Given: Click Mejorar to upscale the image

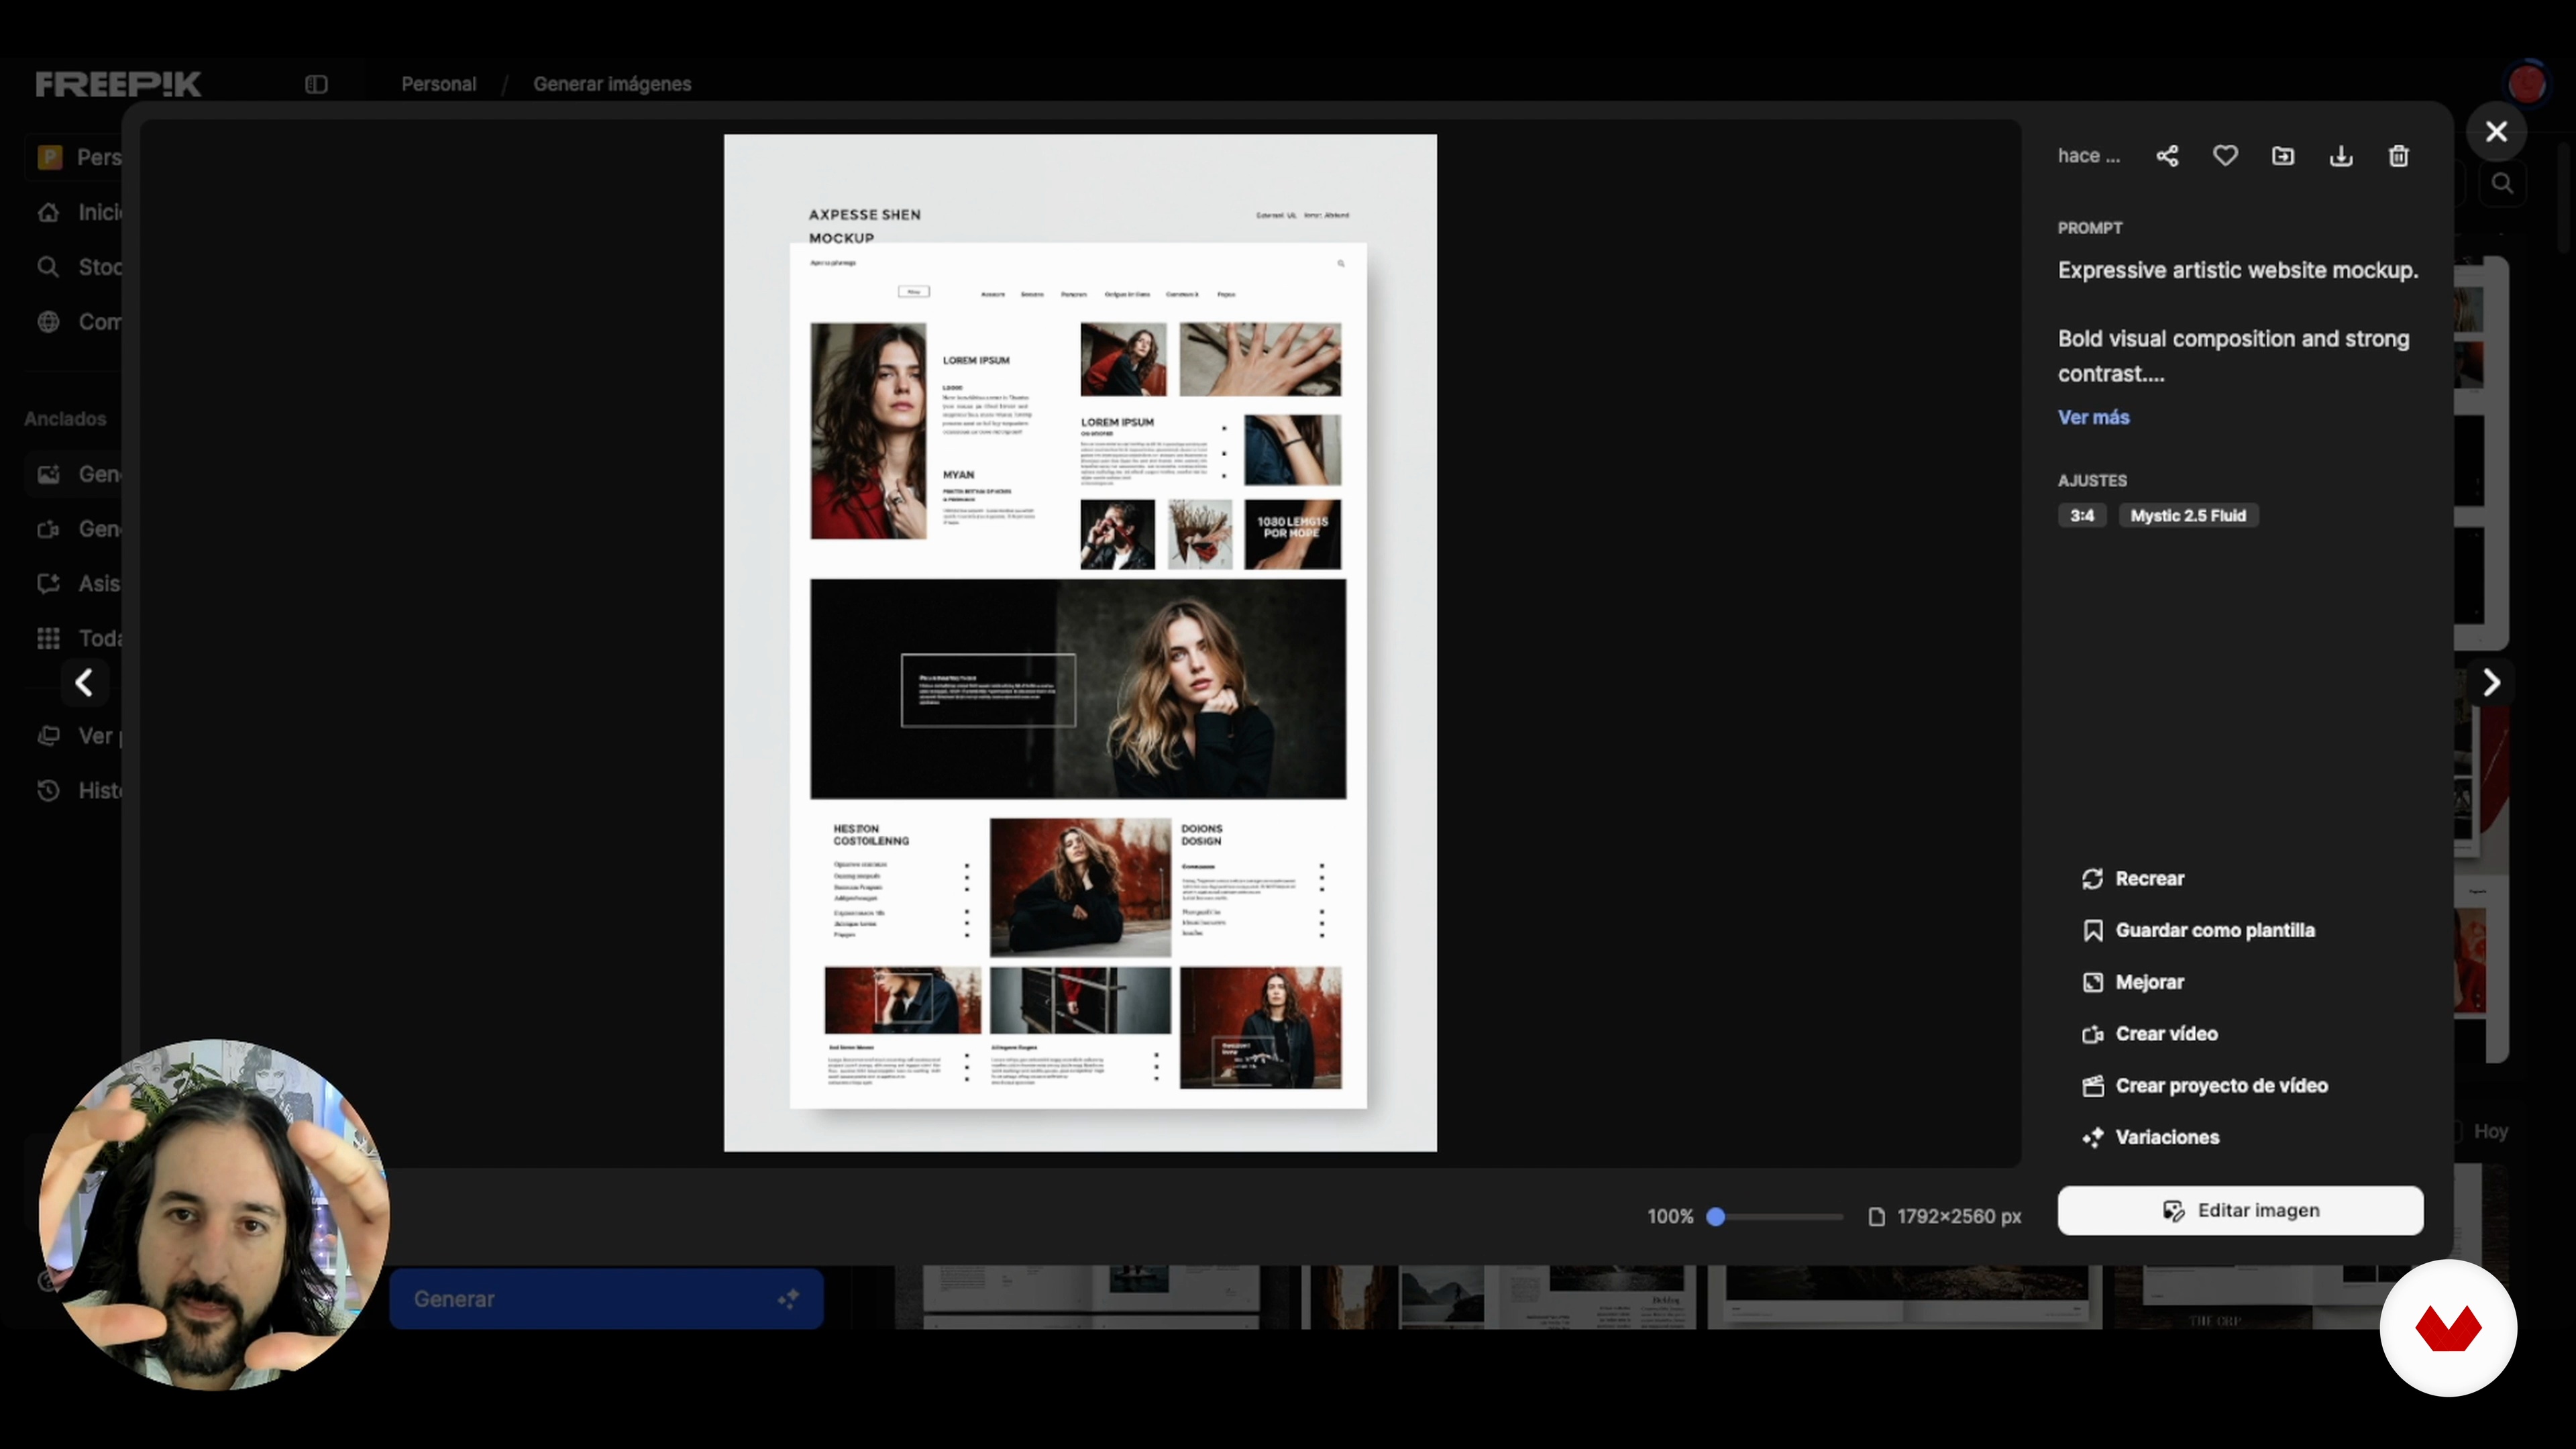Looking at the screenshot, I should click(2133, 982).
